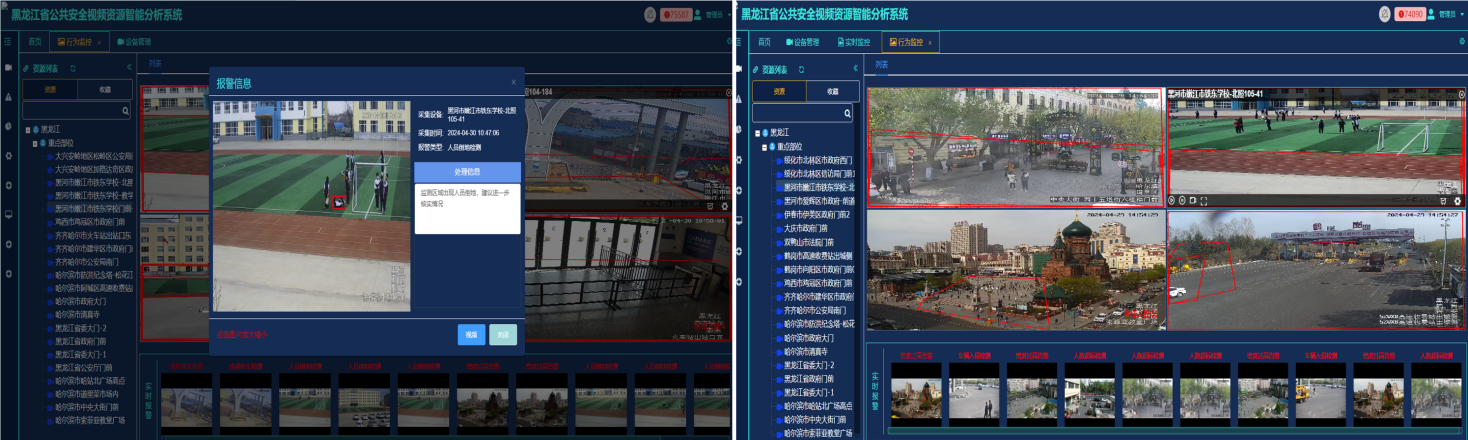This screenshot has height=440, width=1468.
Task: Collapse the right window's 资源列表 panel
Action: click(x=855, y=68)
